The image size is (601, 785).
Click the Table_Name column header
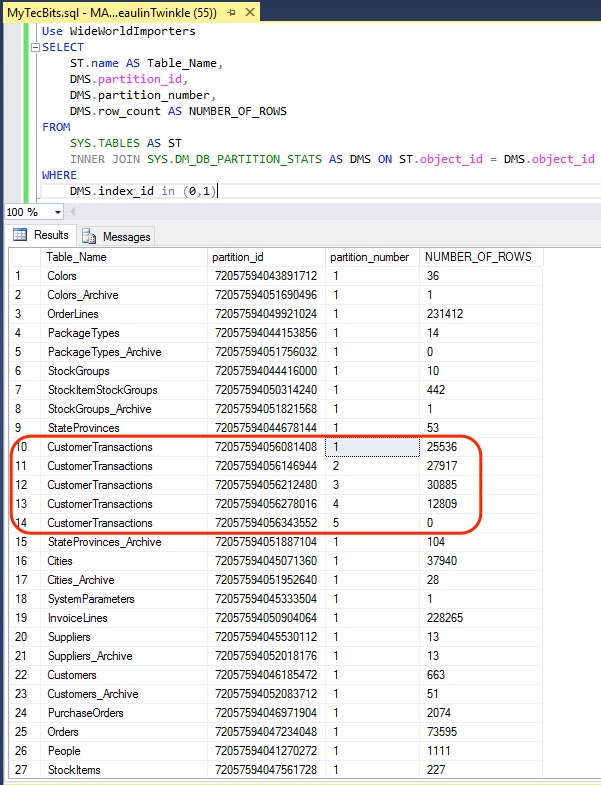coord(124,257)
